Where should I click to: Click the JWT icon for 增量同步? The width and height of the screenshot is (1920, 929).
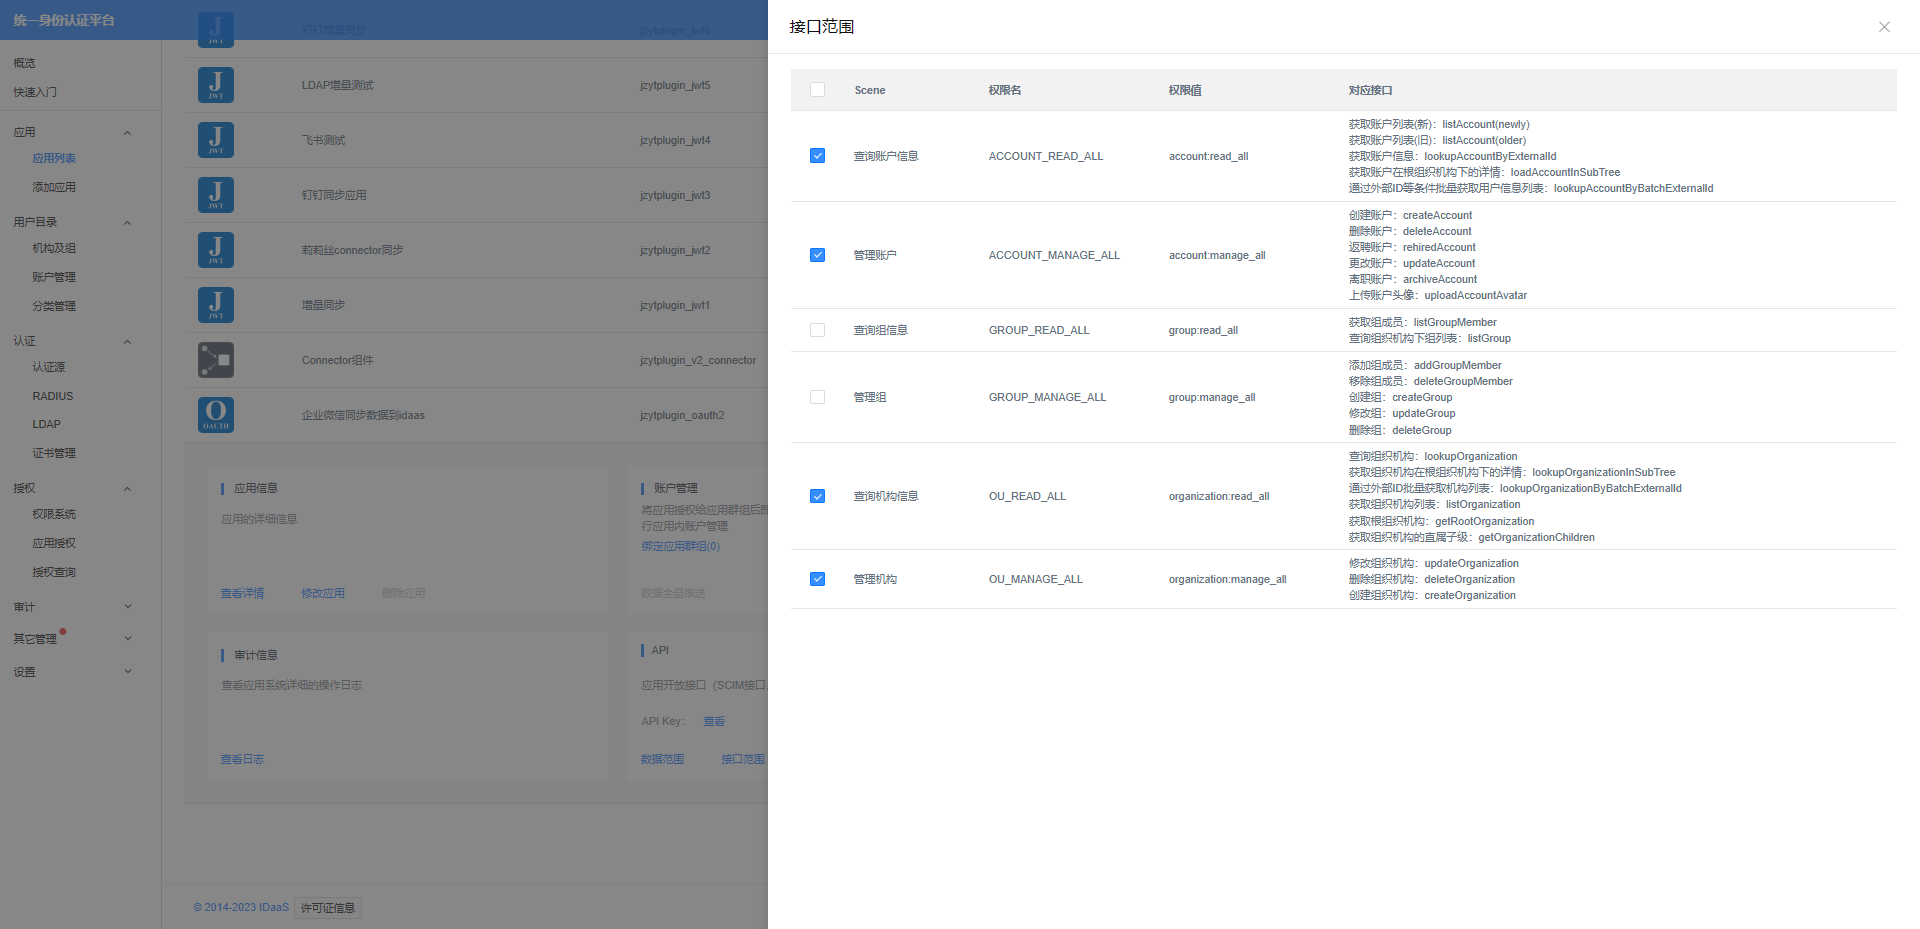point(216,305)
